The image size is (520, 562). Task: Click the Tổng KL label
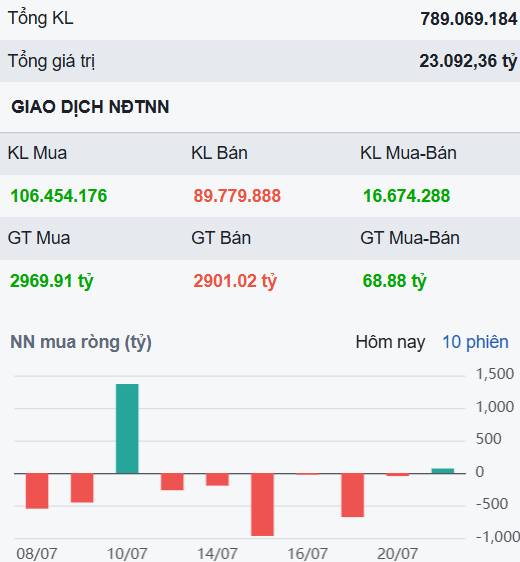(40, 18)
